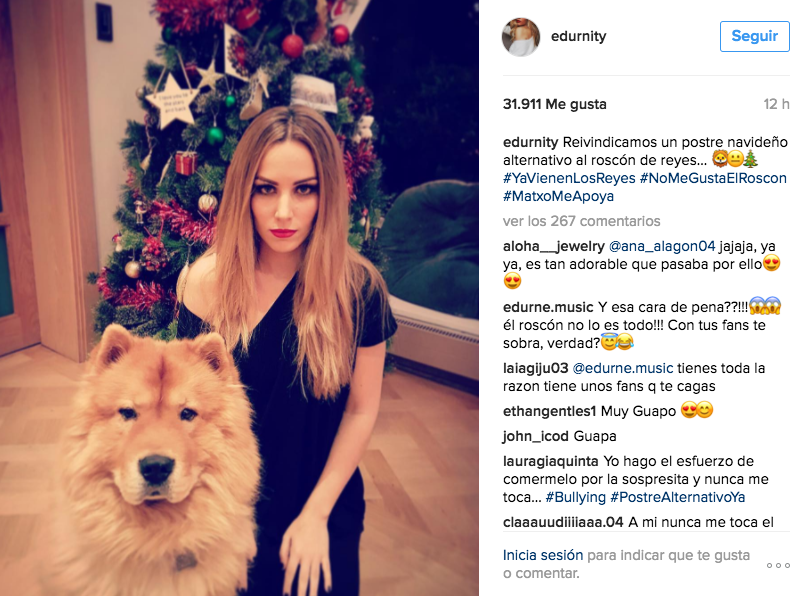Open the edurnity username in the header
The height and width of the screenshot is (596, 811).
[x=578, y=36]
